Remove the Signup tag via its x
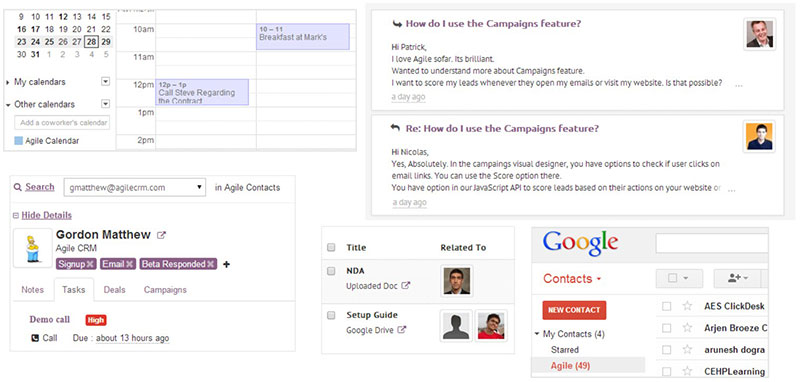This screenshot has width=800, height=382. (x=90, y=264)
